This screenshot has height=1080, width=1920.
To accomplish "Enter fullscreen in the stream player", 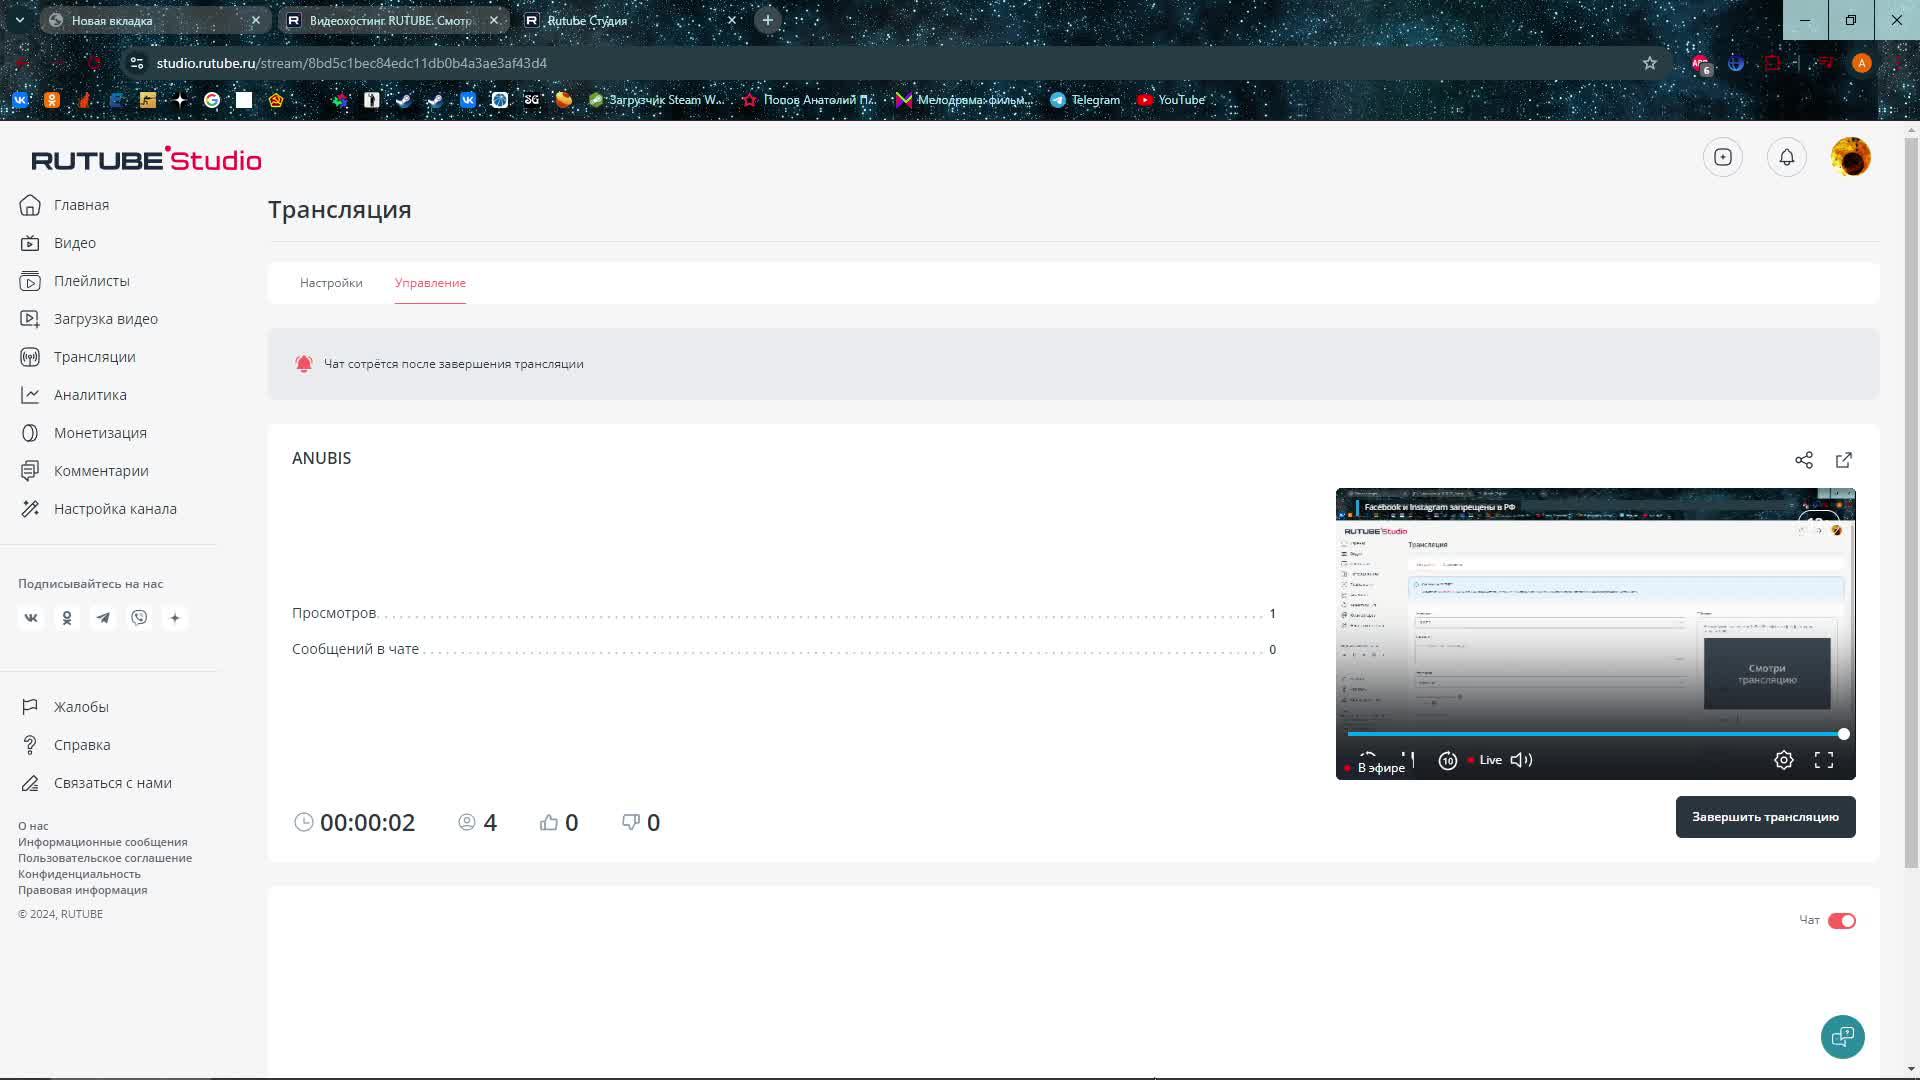I will (1823, 760).
